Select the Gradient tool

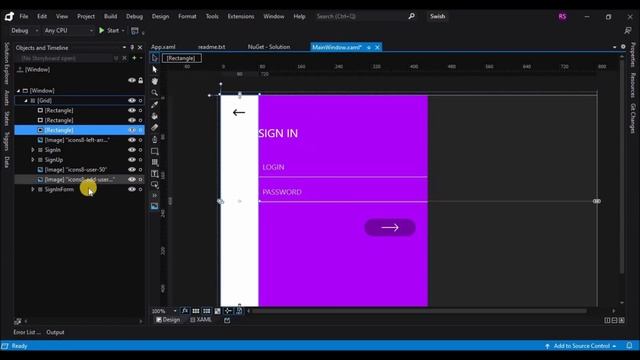(x=155, y=128)
